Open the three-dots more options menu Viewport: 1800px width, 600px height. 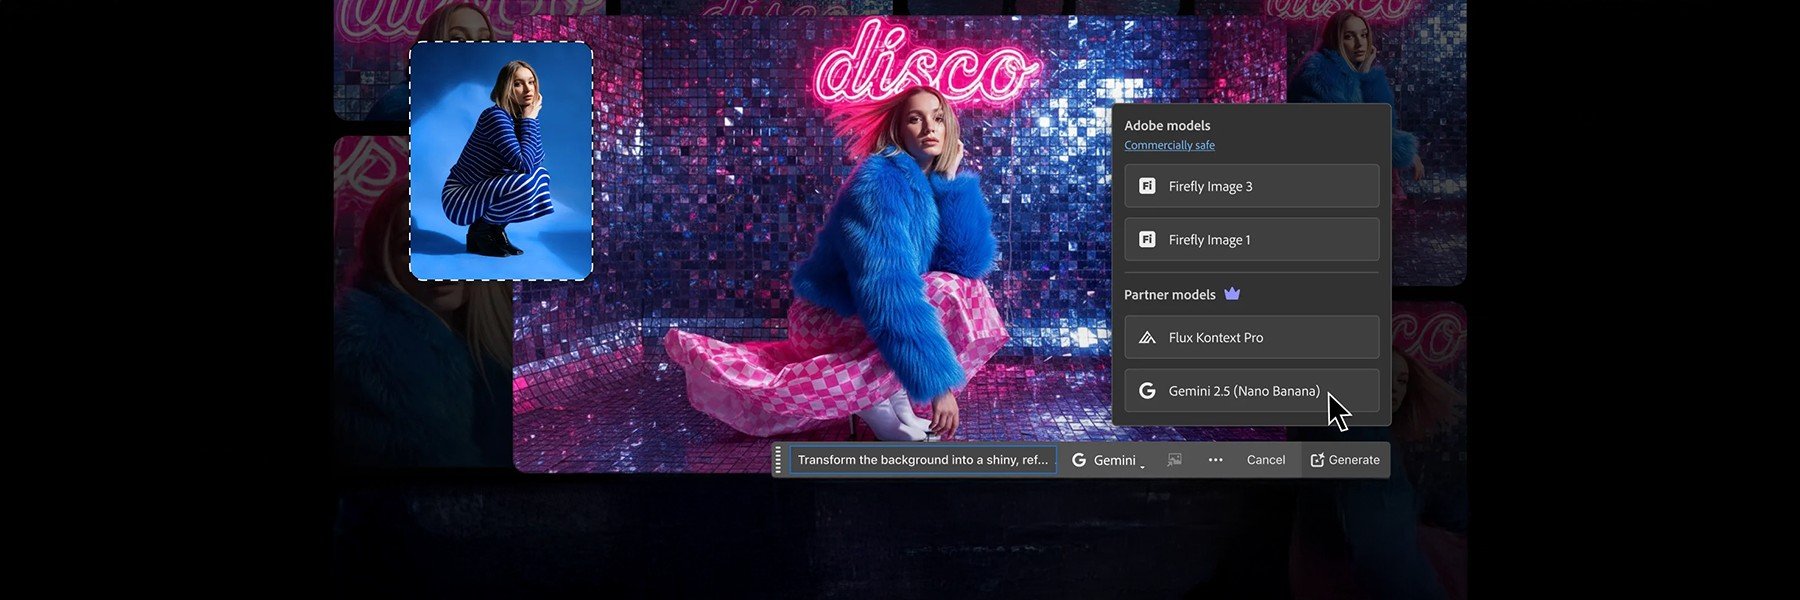[x=1215, y=460]
